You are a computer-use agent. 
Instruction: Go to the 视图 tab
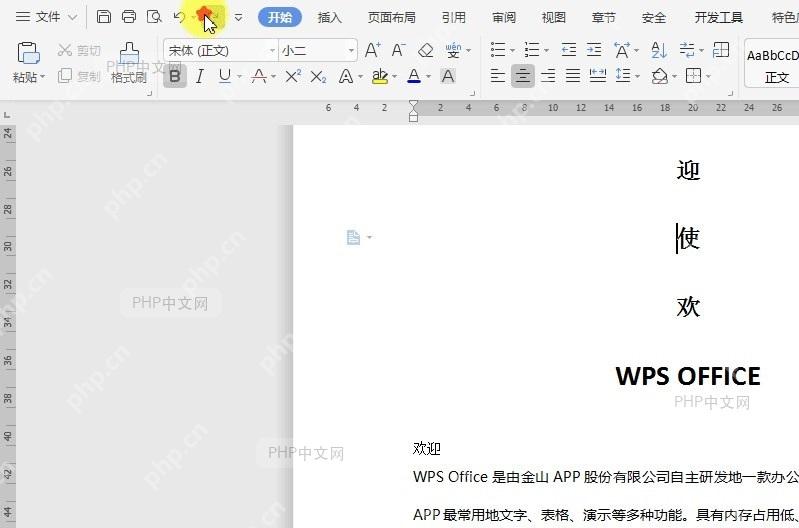554,17
